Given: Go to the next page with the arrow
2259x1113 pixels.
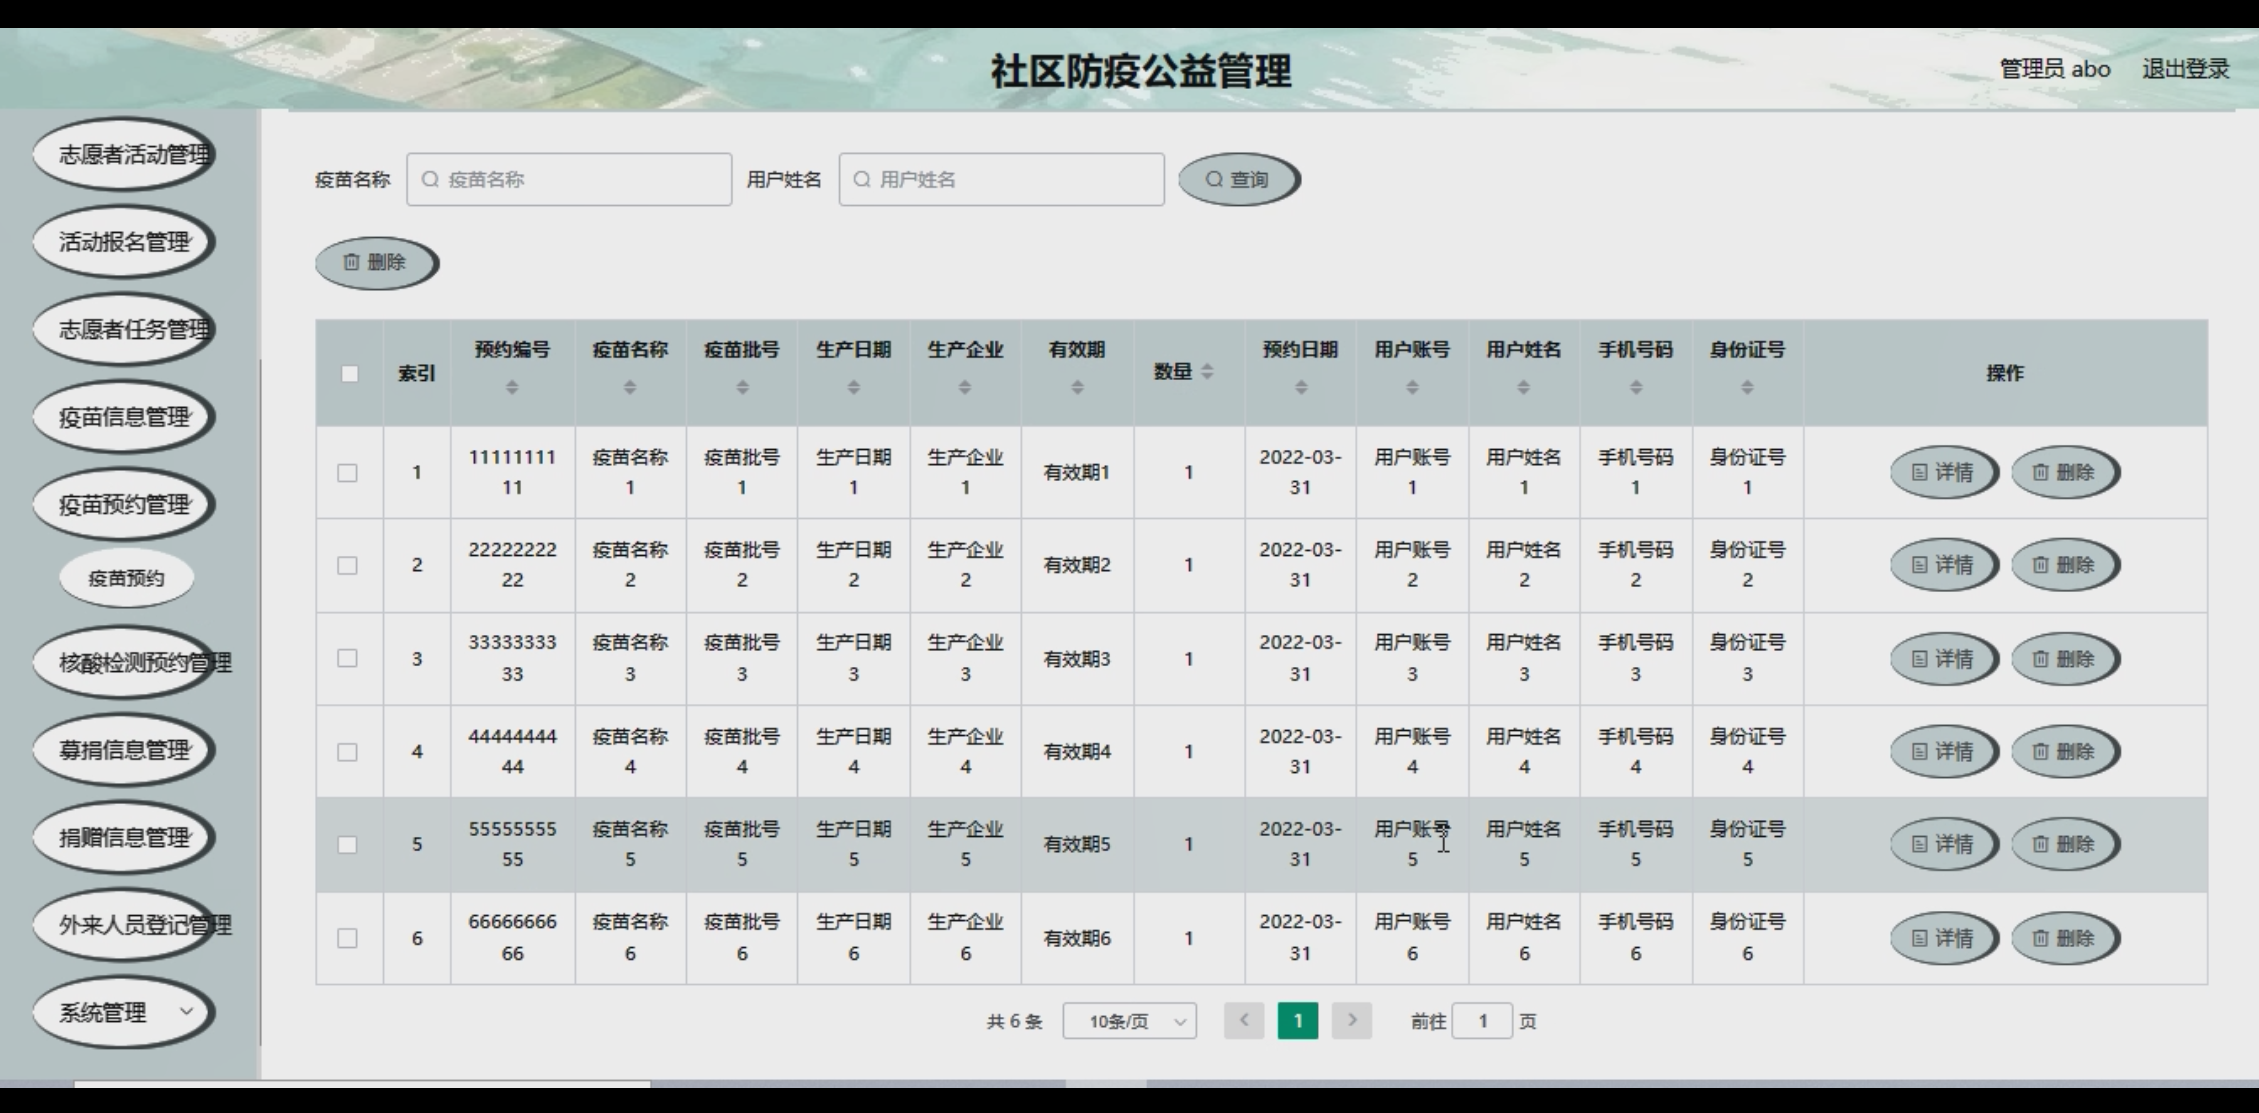Looking at the screenshot, I should coord(1351,1021).
